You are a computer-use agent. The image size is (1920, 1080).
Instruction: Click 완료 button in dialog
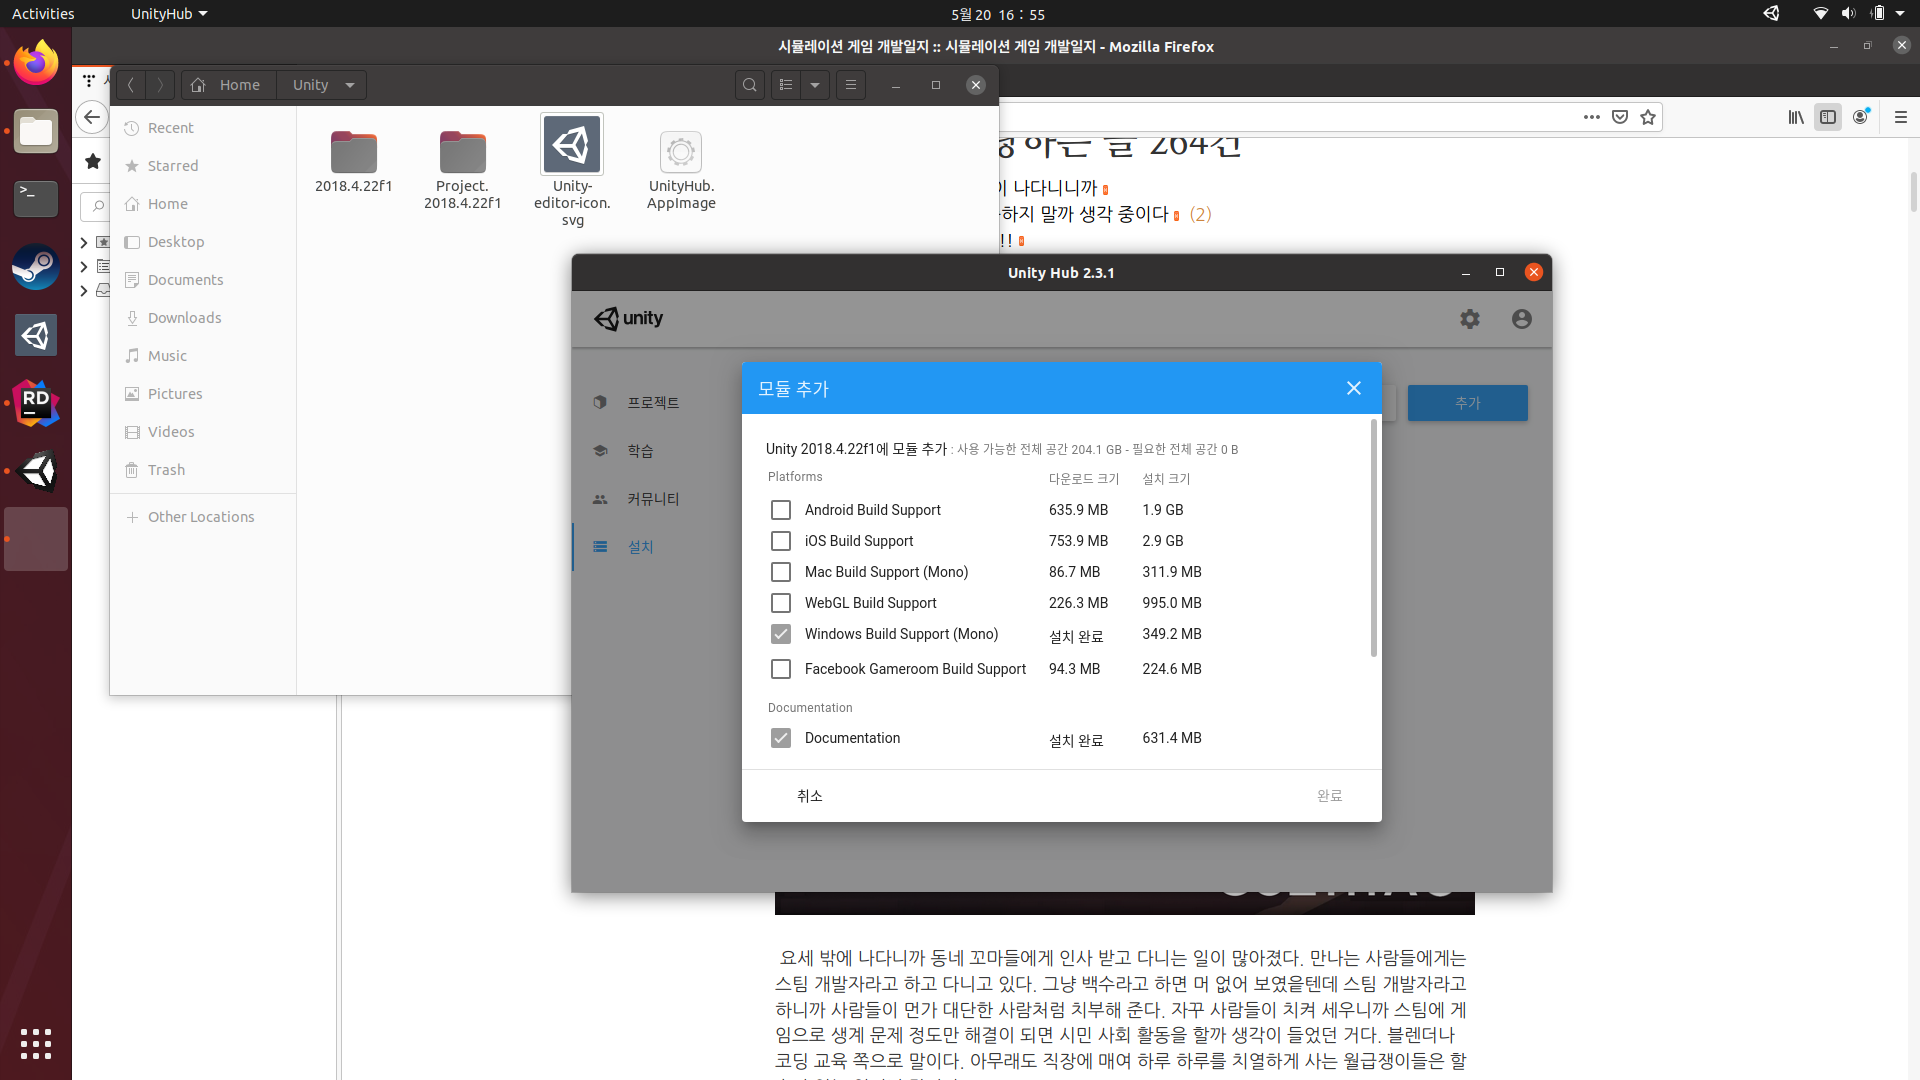click(1329, 796)
